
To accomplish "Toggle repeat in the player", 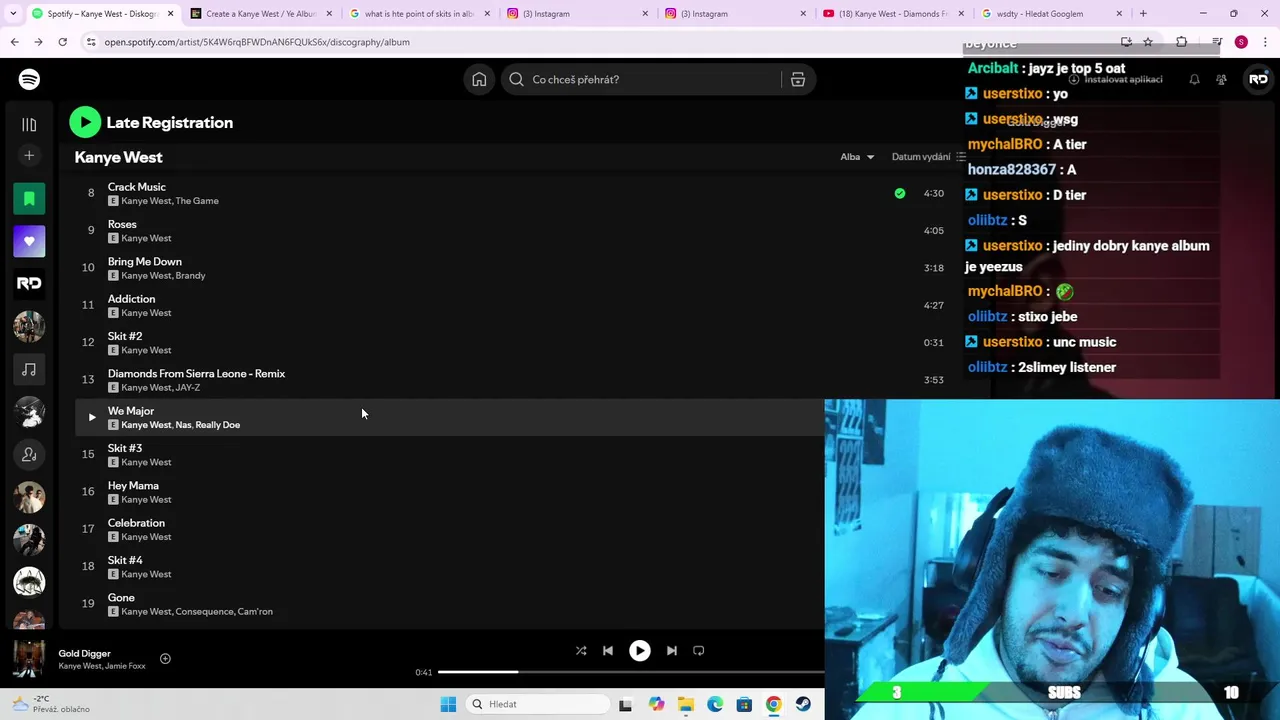I will tap(699, 651).
